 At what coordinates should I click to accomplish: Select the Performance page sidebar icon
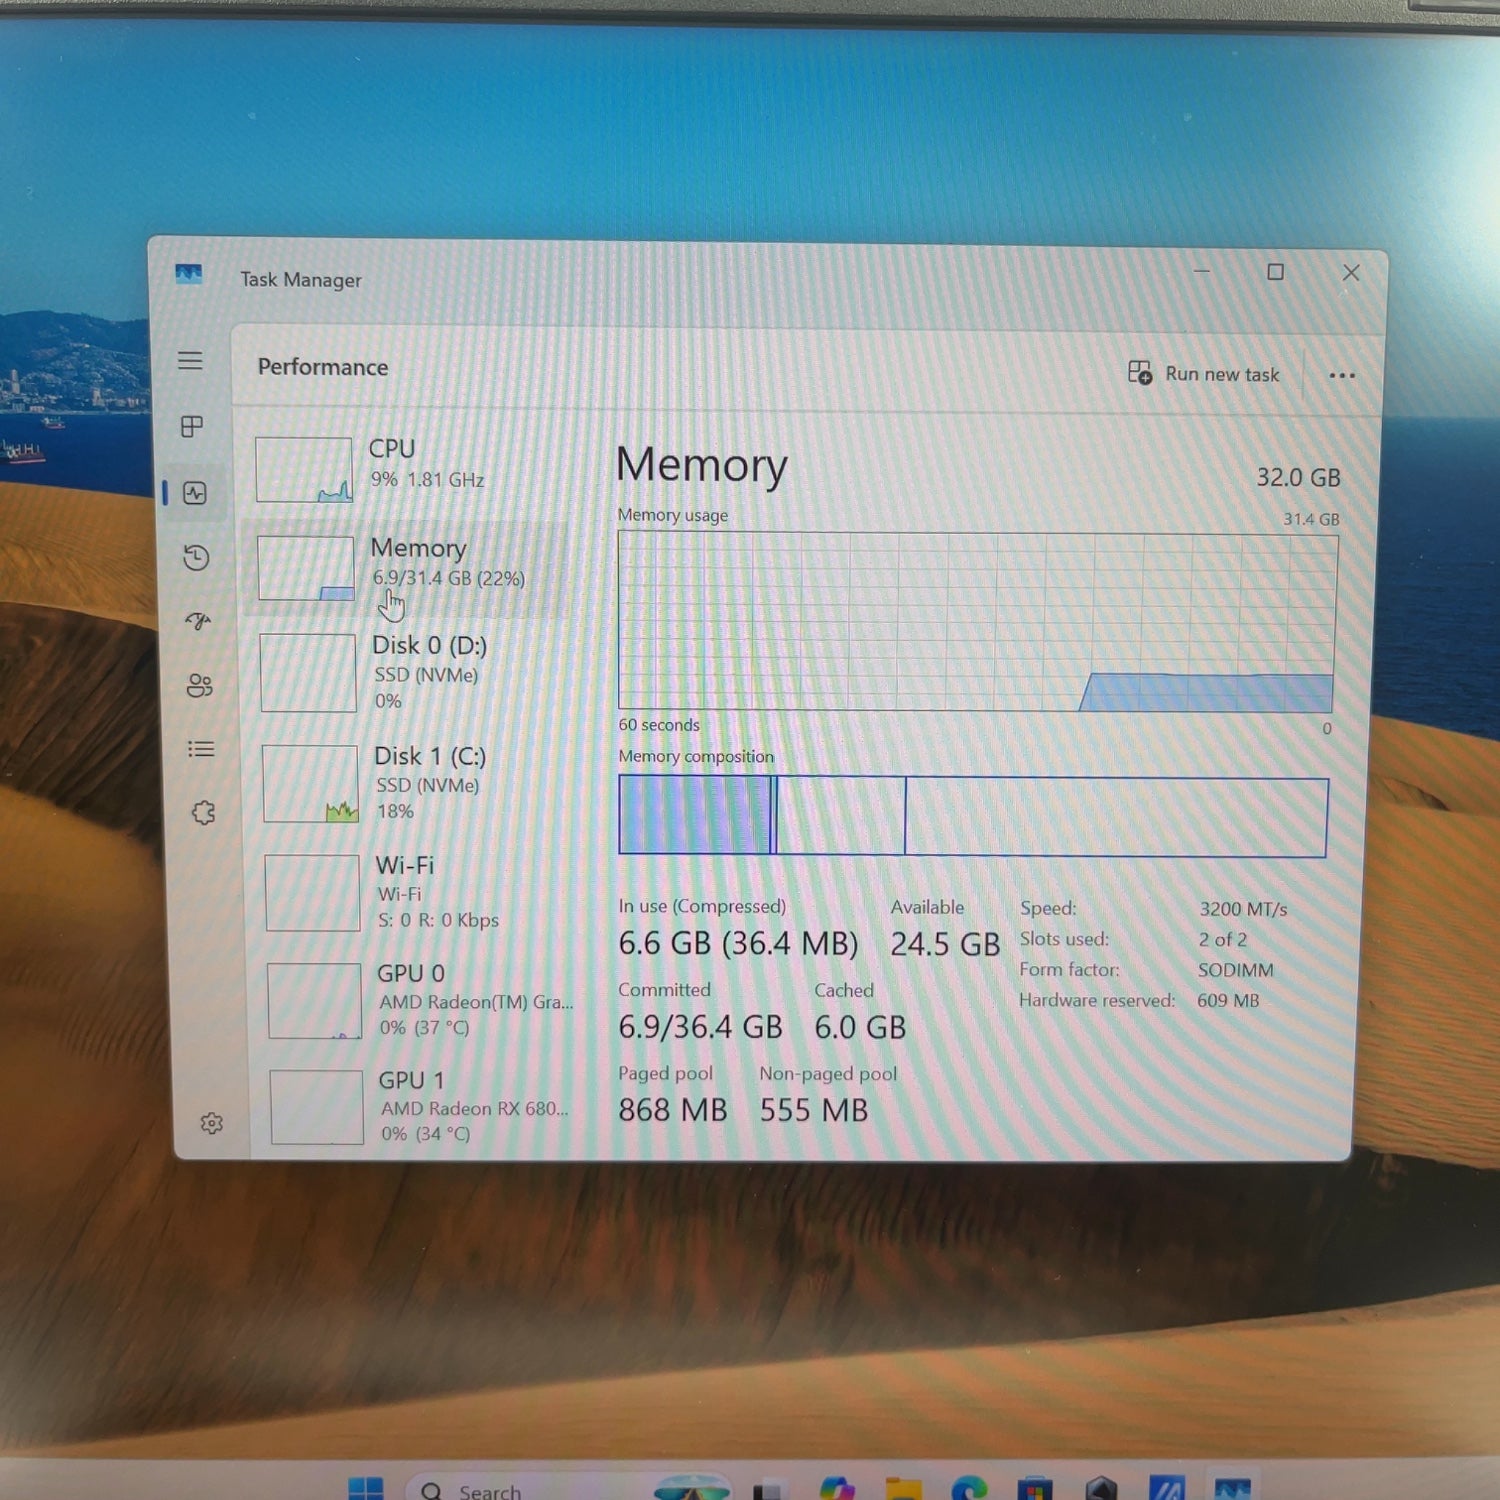point(195,493)
